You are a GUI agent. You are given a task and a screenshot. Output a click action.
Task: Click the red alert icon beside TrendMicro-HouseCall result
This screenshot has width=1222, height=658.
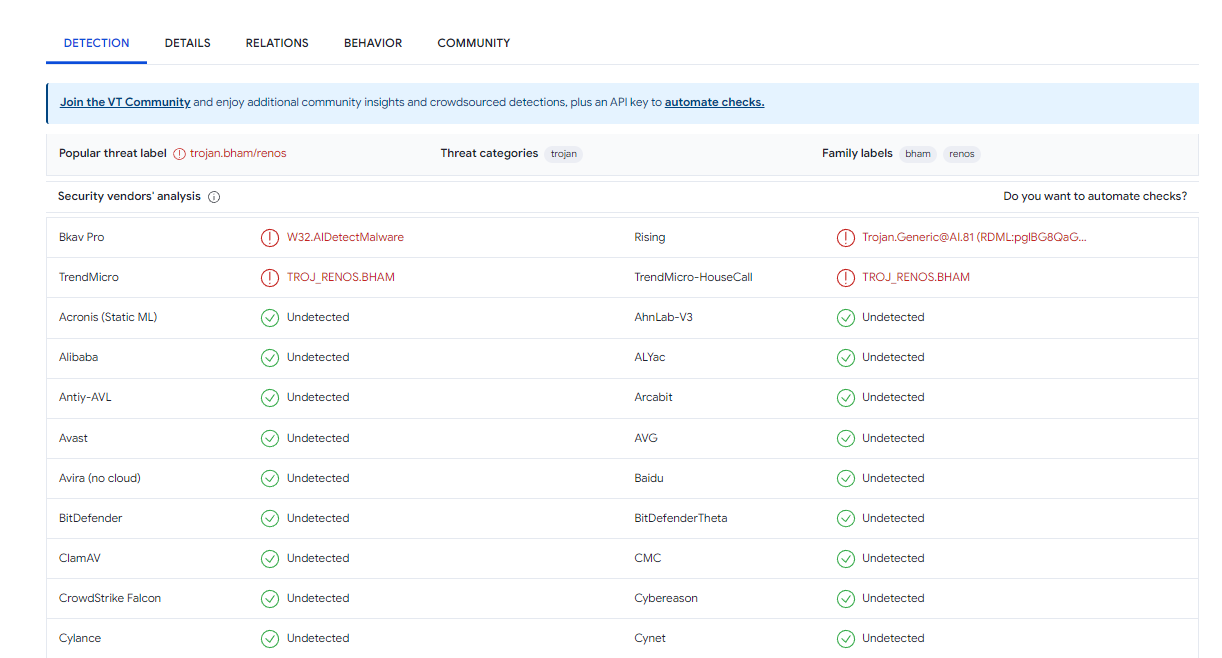[x=846, y=278]
